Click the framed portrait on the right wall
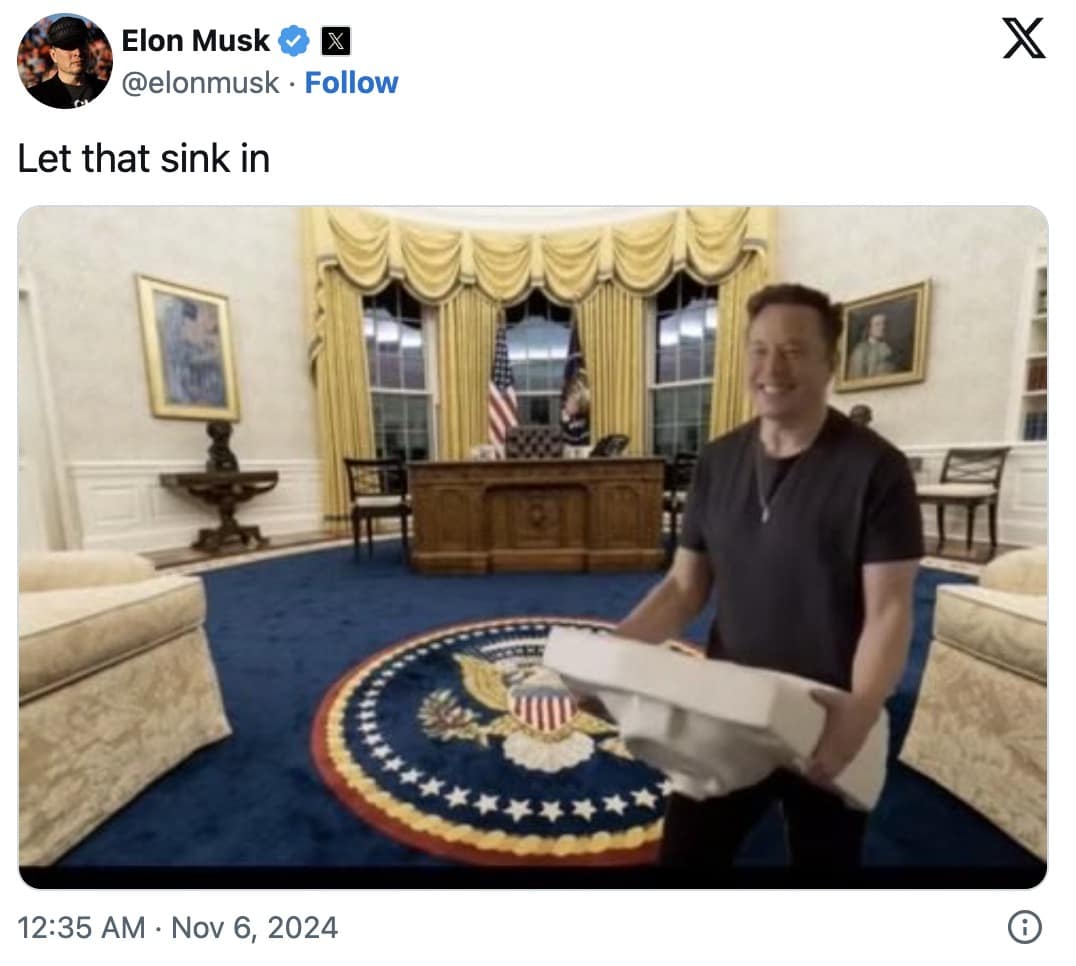The width and height of the screenshot is (1076, 966). (883, 338)
